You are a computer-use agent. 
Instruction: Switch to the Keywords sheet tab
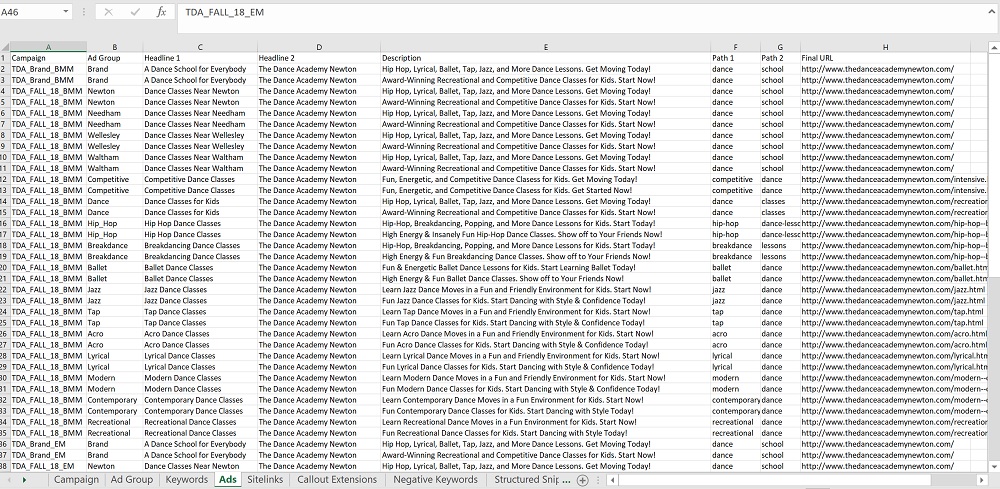point(186,479)
